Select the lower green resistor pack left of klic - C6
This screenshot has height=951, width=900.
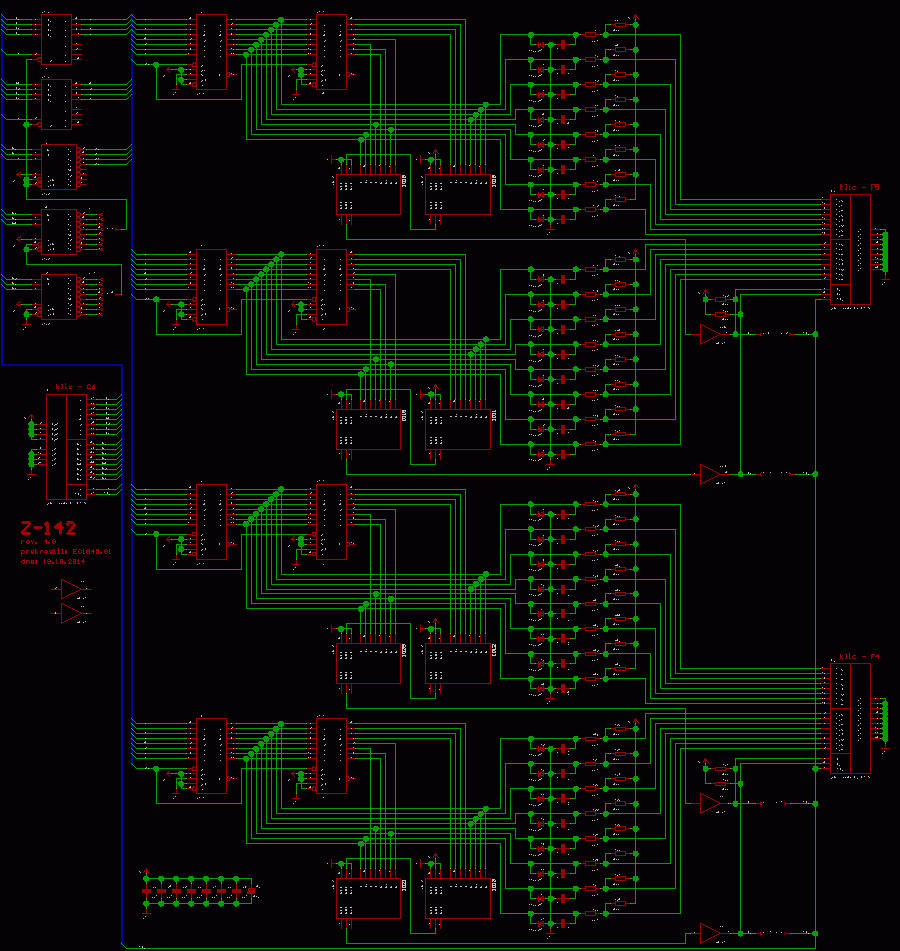(31, 459)
